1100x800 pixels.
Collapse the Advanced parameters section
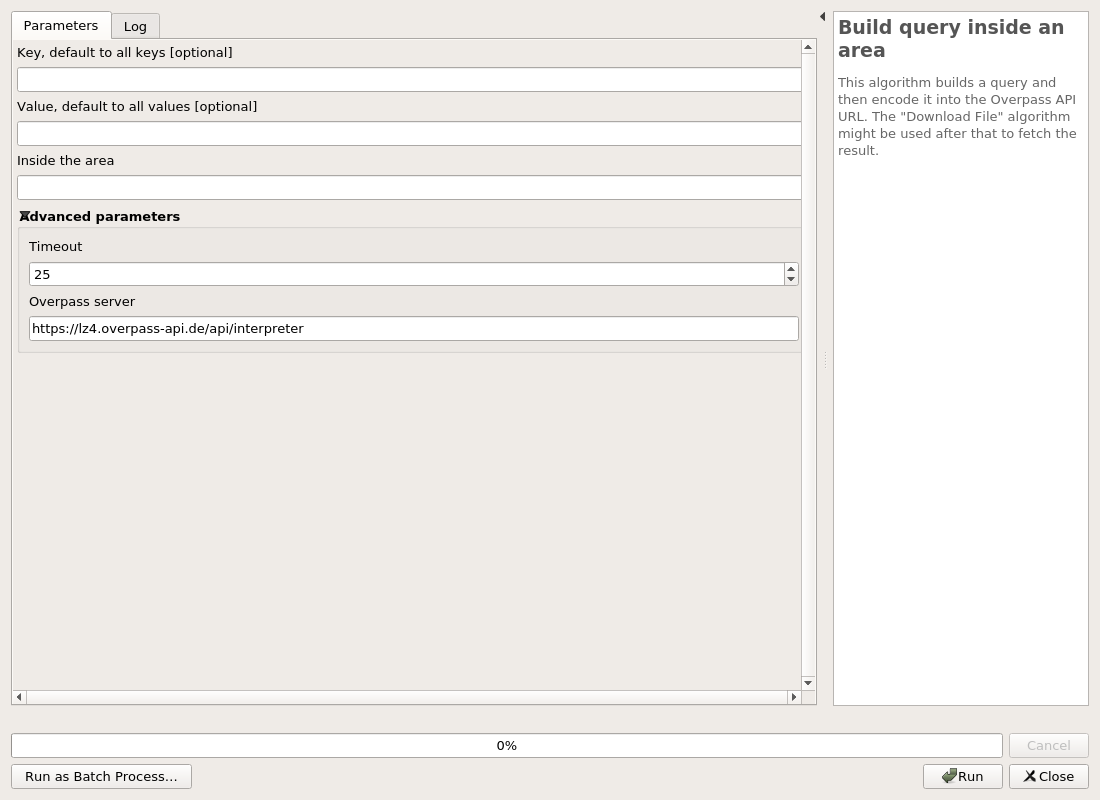[x=23, y=216]
